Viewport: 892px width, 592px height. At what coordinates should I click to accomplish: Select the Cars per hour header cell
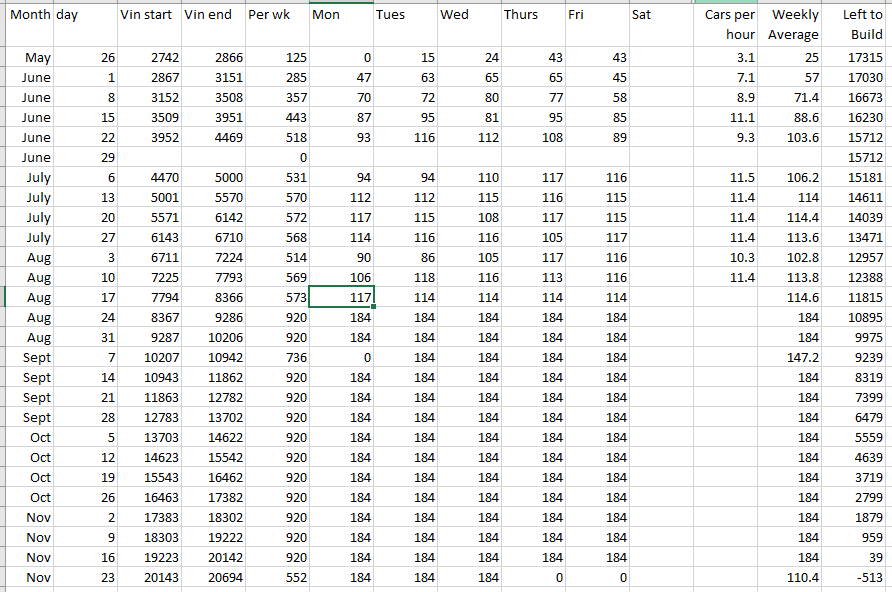tap(727, 25)
